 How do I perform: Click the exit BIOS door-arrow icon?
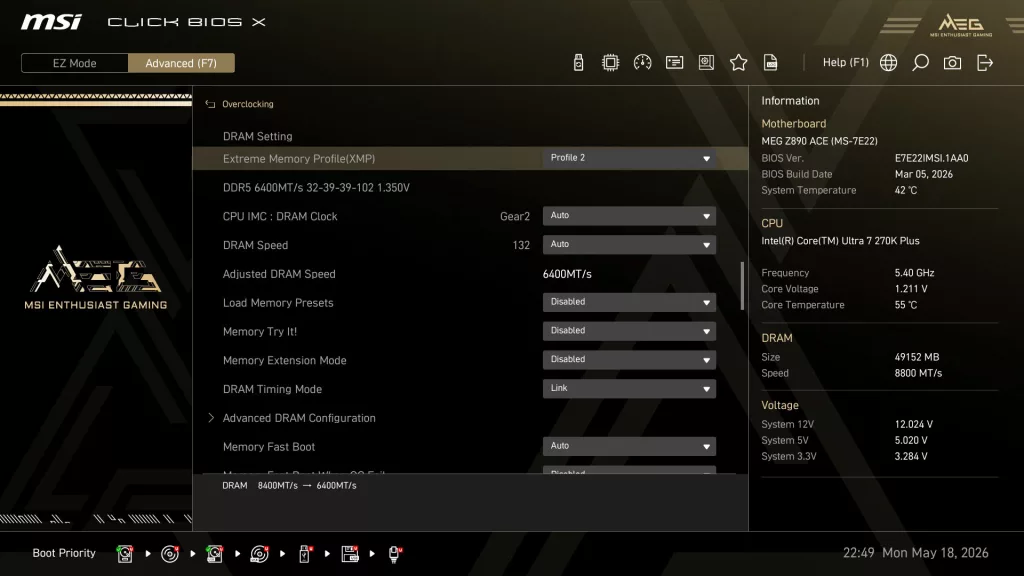pos(985,63)
